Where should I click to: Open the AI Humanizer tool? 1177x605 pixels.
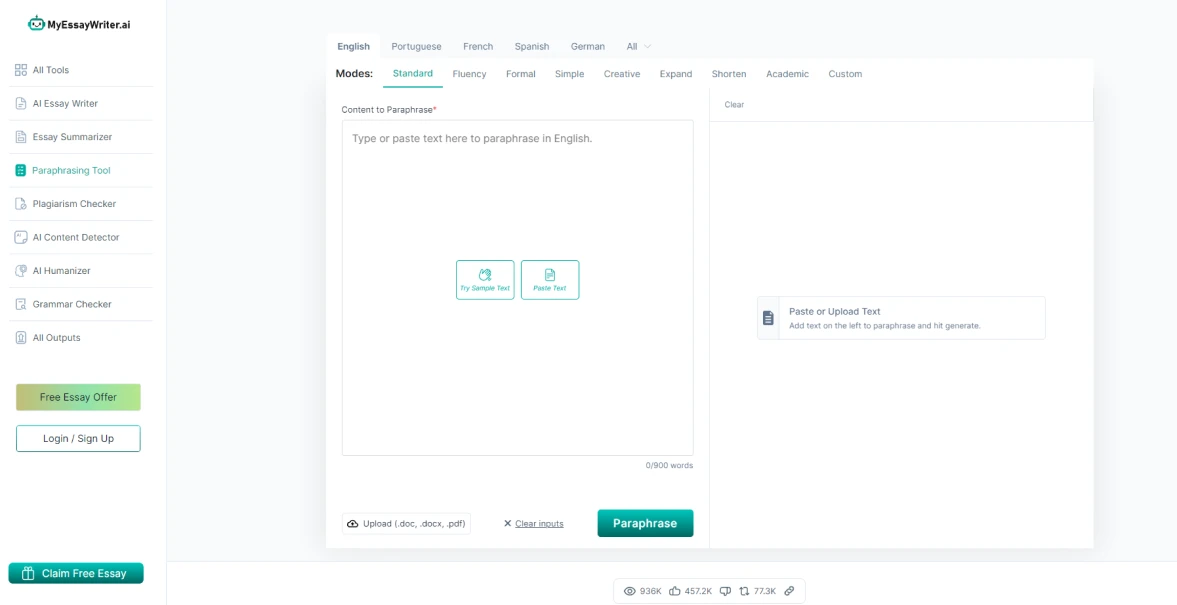62,270
